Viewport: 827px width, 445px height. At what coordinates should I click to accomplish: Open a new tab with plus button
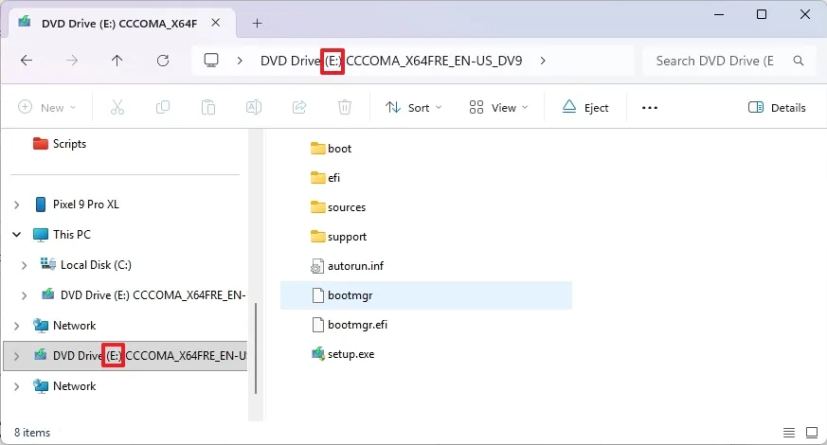[257, 23]
